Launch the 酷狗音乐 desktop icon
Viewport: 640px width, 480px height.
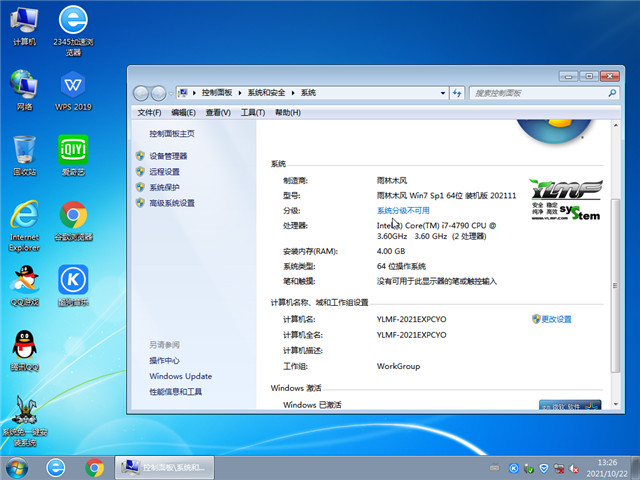(x=73, y=286)
